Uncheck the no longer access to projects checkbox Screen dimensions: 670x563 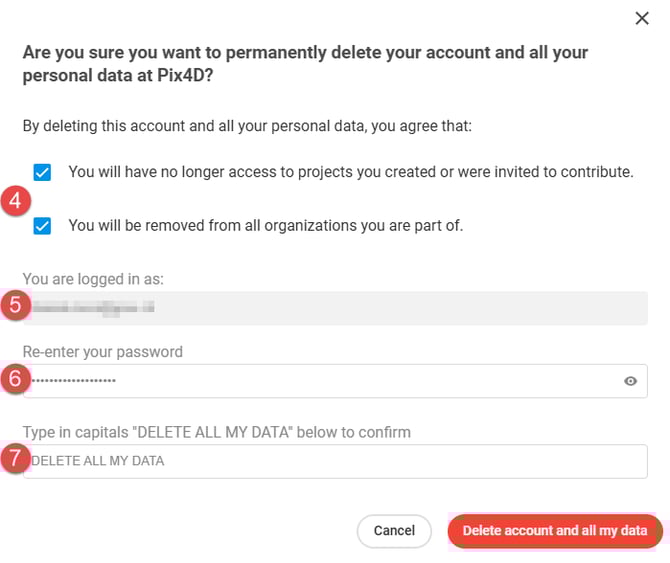[42, 172]
